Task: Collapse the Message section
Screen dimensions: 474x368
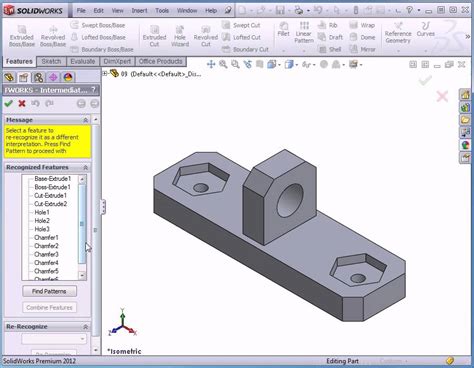Action: click(x=86, y=120)
